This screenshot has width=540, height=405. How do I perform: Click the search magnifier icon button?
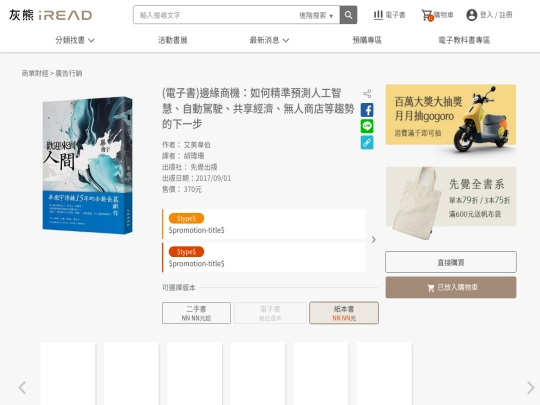tap(348, 15)
